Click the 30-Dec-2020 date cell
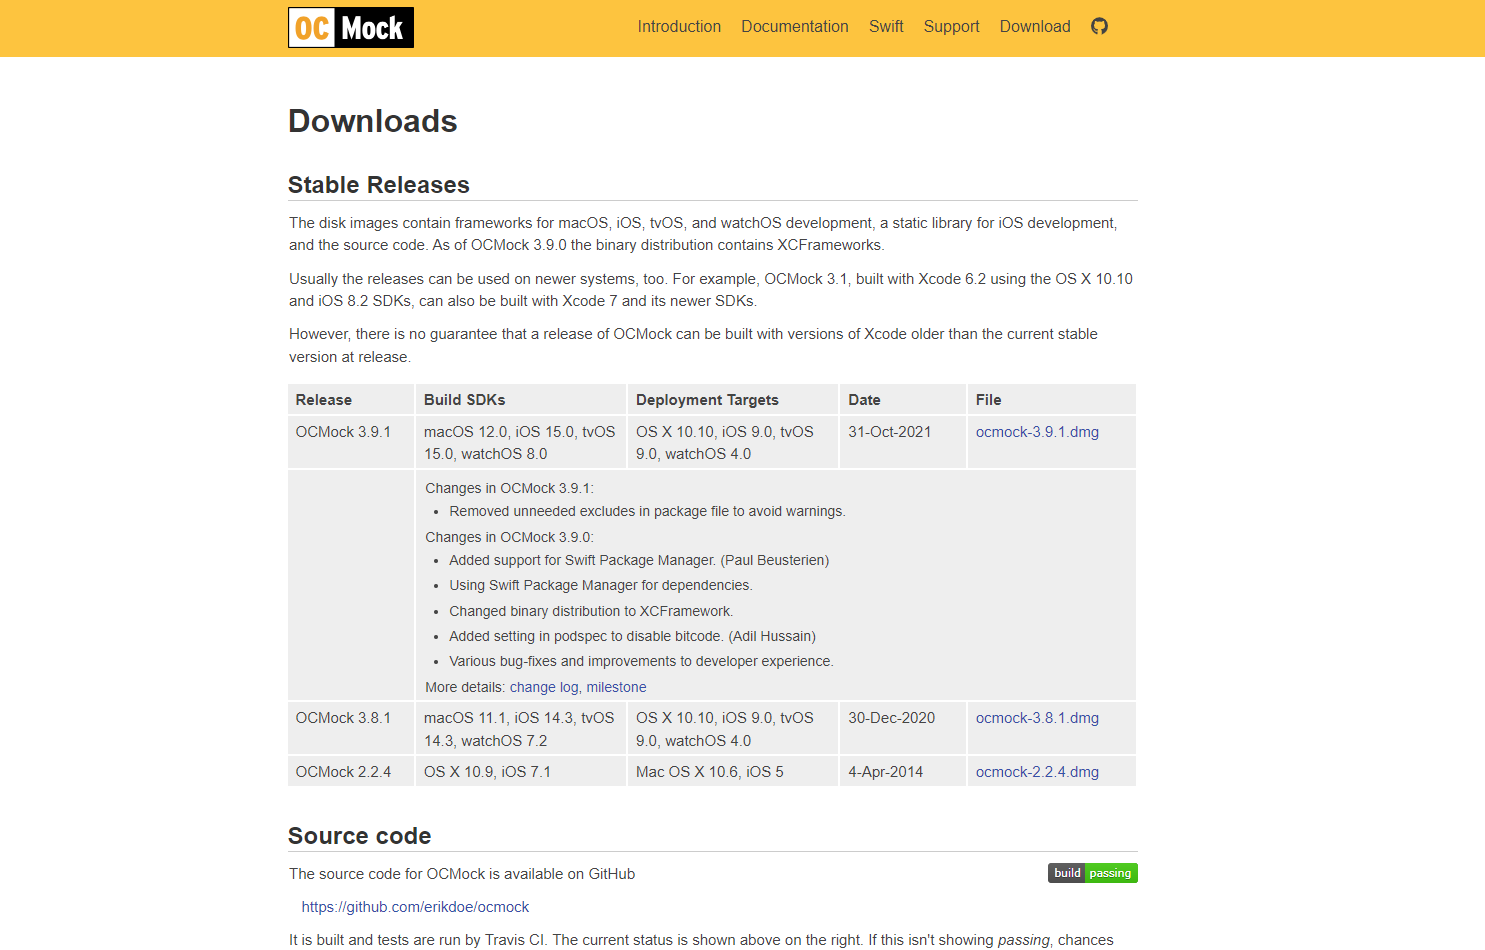1485x950 pixels. click(x=903, y=729)
